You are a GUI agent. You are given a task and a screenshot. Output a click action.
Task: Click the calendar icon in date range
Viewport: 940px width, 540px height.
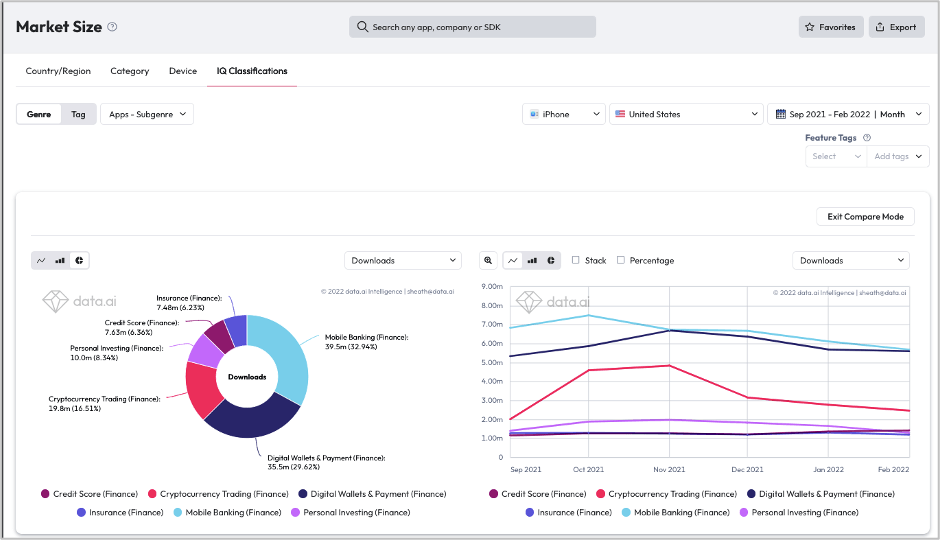[x=781, y=114]
